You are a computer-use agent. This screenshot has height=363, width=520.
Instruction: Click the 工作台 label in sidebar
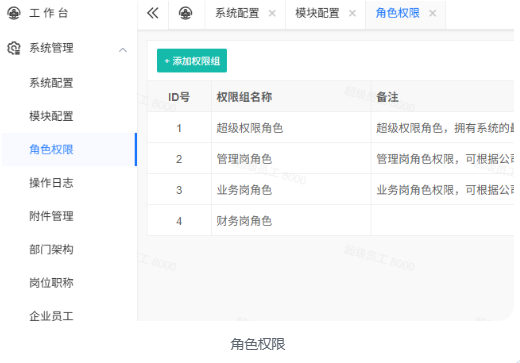pos(49,13)
